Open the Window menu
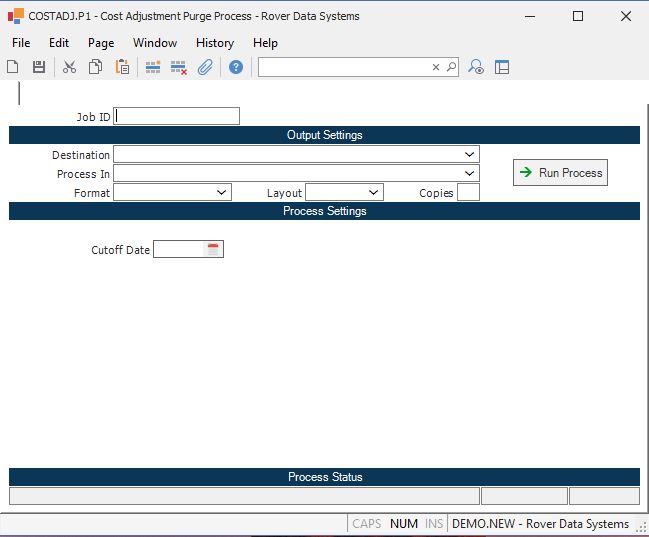The width and height of the screenshot is (649, 537). (155, 43)
